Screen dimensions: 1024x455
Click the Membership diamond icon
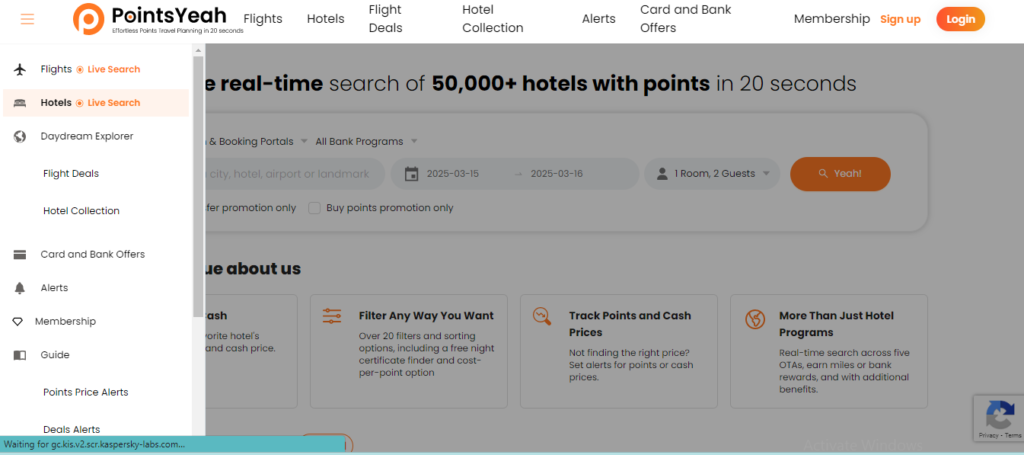(18, 322)
